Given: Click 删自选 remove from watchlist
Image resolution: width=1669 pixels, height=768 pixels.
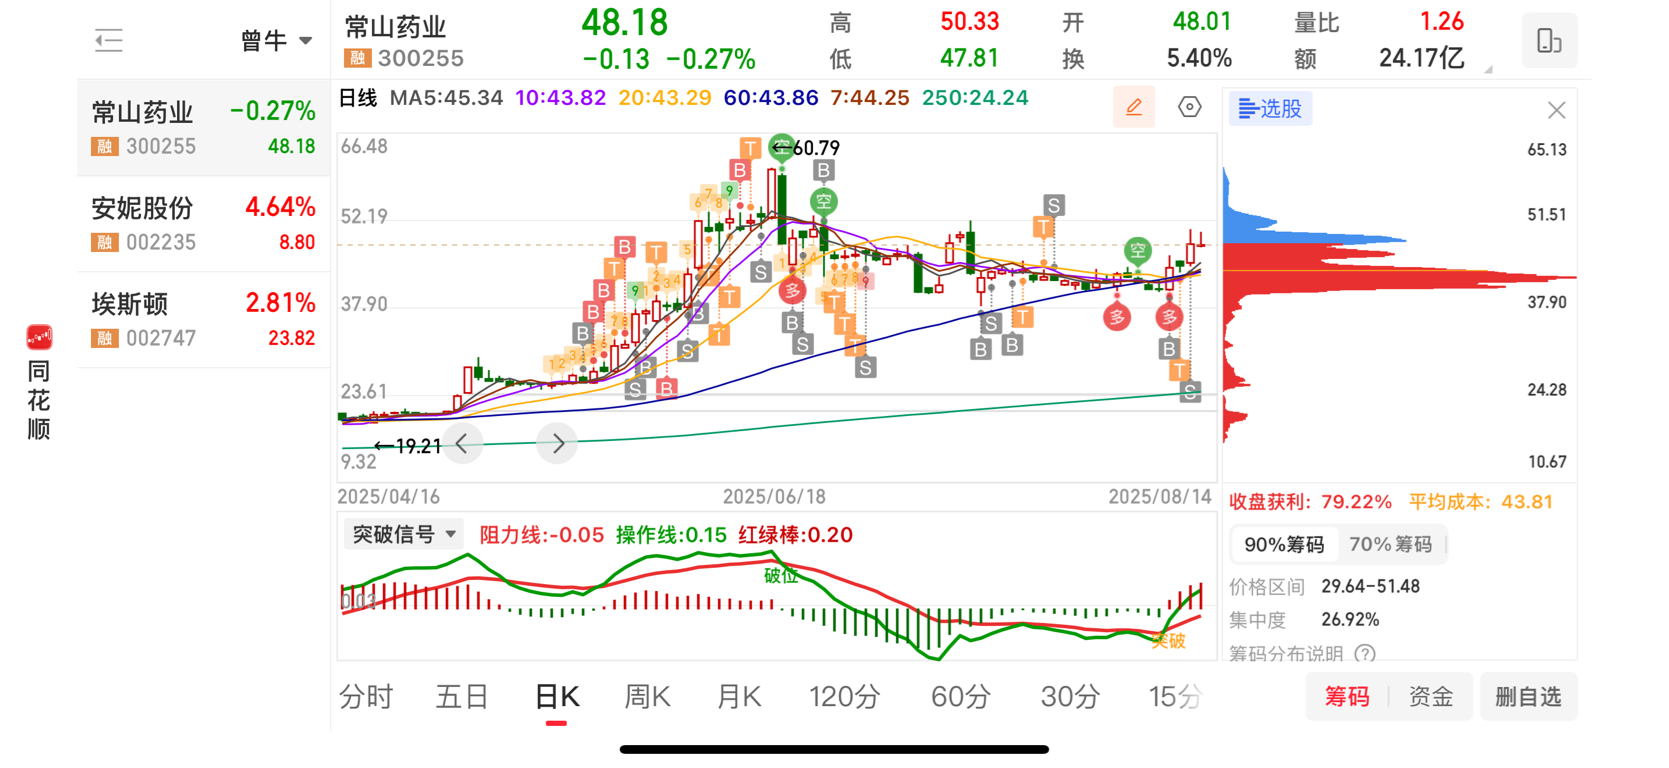Looking at the screenshot, I should coord(1528,697).
